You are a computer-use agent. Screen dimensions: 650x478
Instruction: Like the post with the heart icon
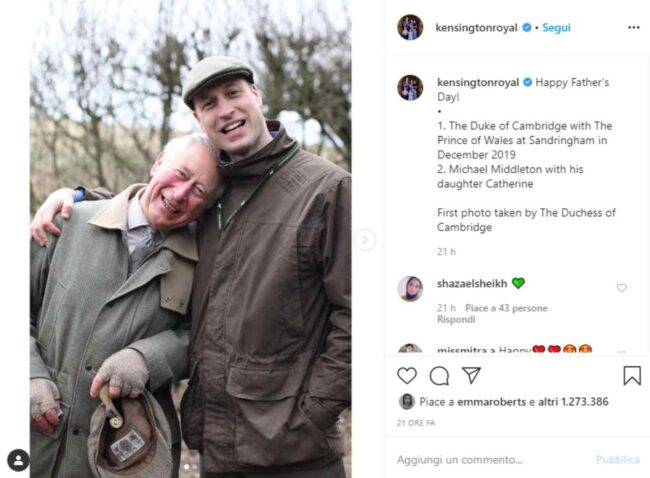pos(407,376)
